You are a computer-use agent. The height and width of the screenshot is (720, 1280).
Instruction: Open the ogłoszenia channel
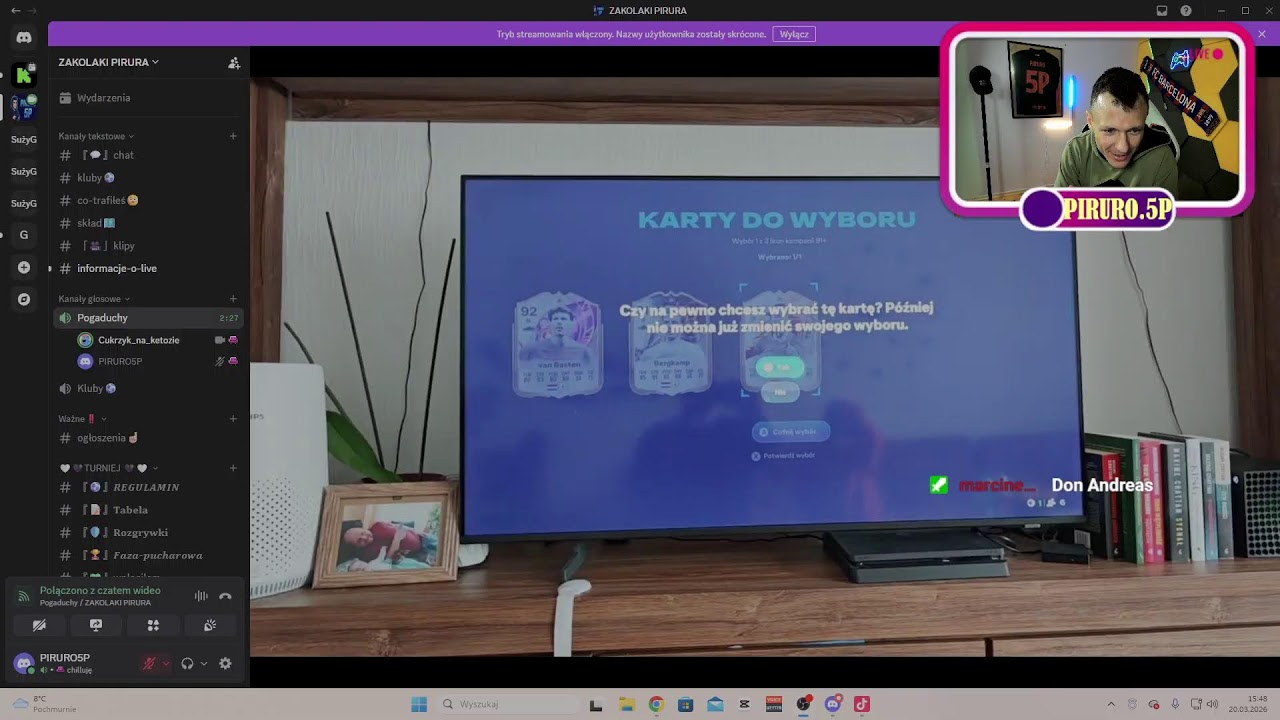[148, 438]
